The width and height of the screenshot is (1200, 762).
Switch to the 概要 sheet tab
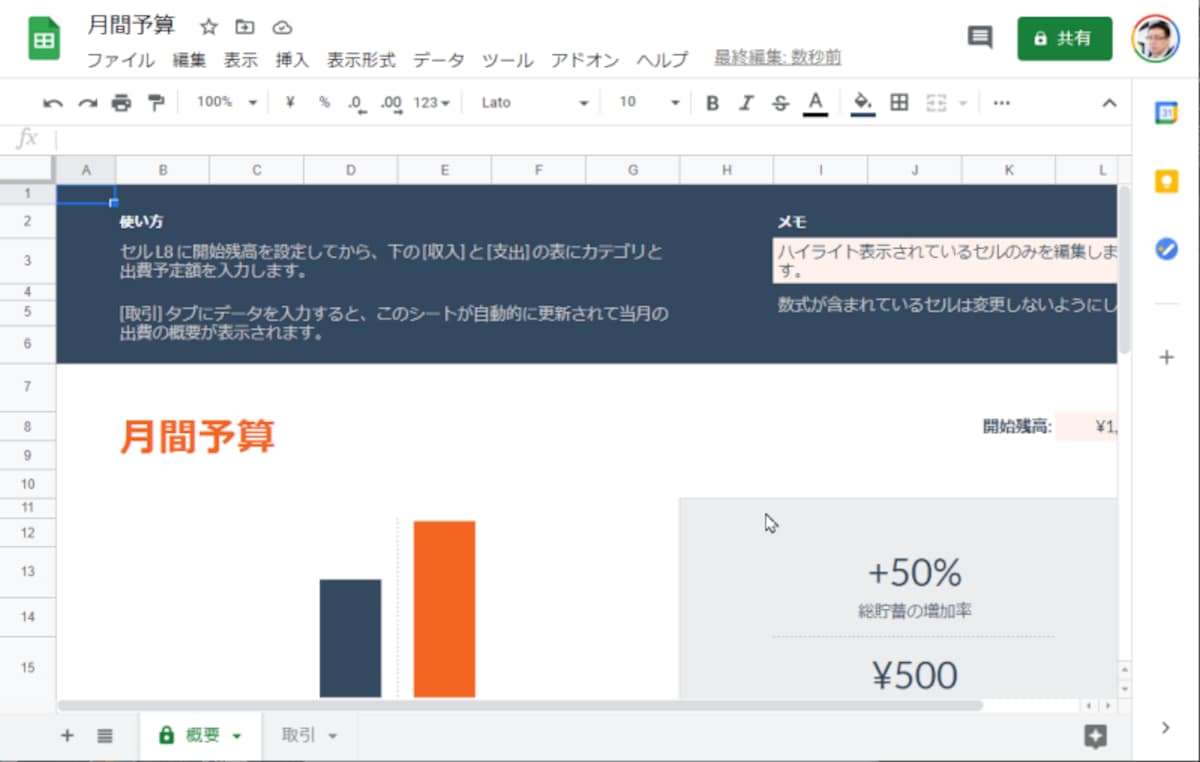tap(200, 736)
